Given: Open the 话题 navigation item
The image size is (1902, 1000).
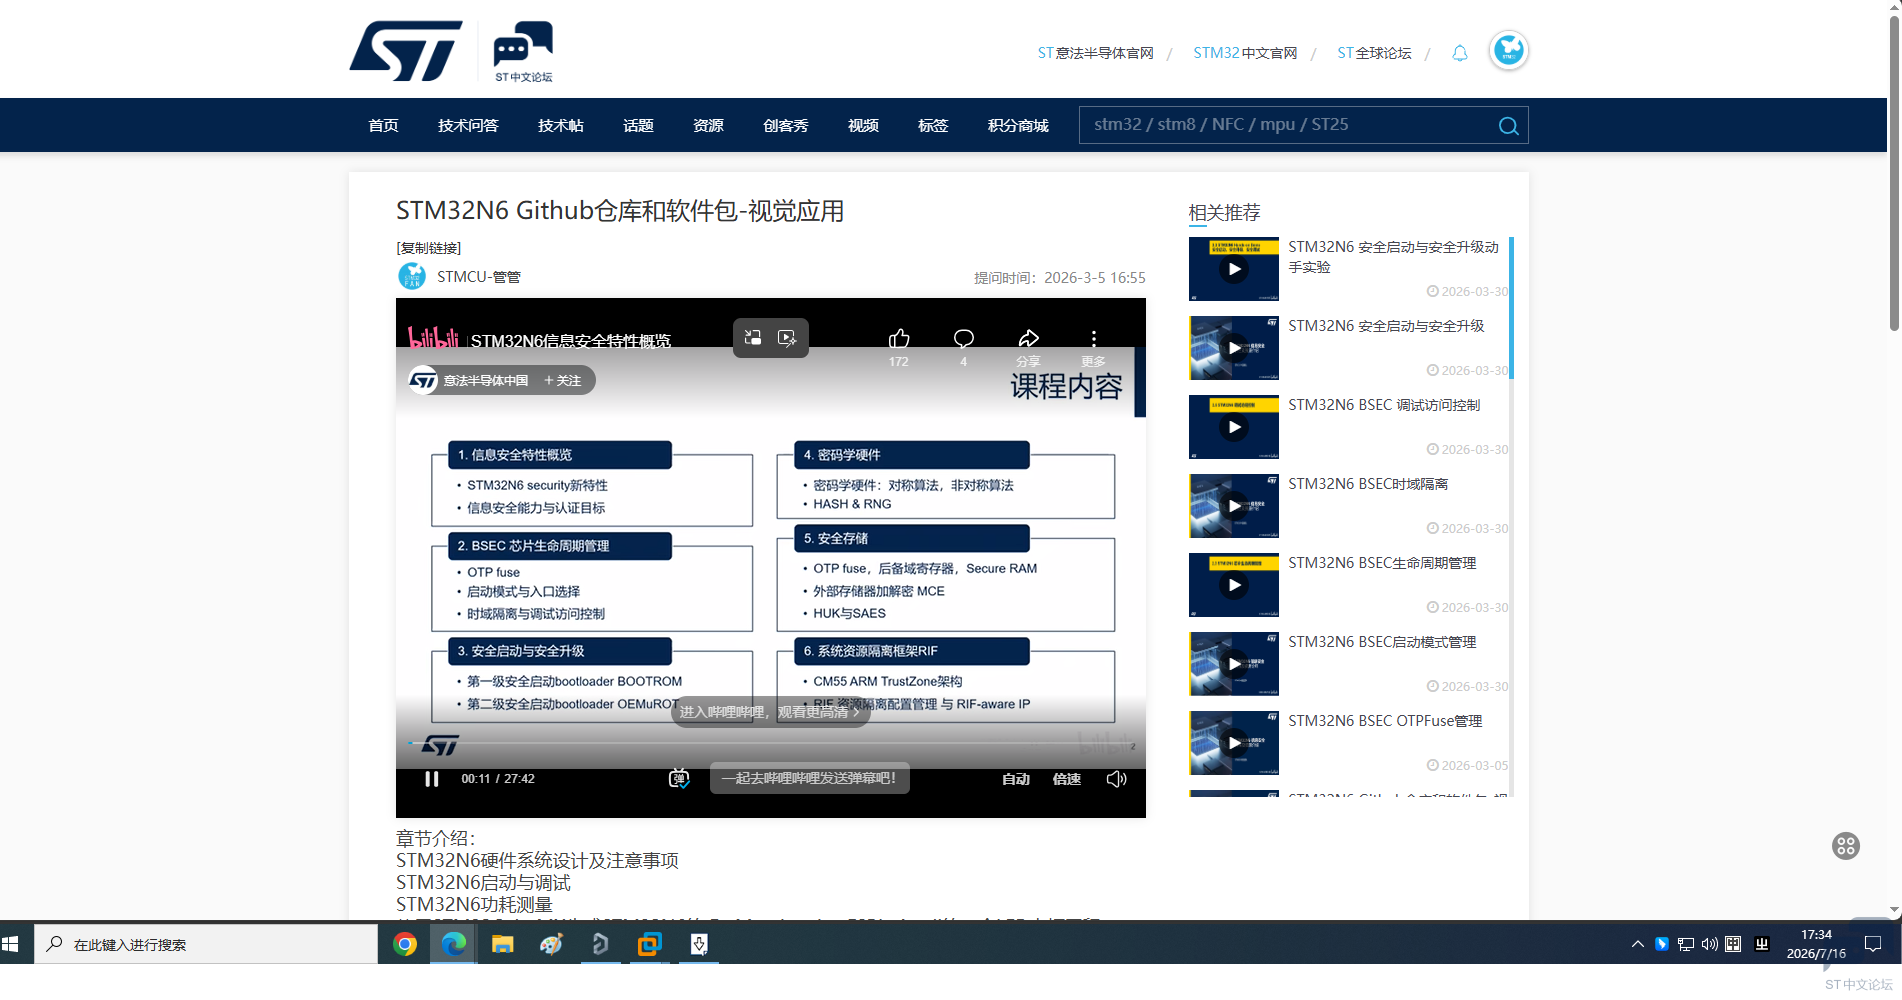Looking at the screenshot, I should pos(638,125).
